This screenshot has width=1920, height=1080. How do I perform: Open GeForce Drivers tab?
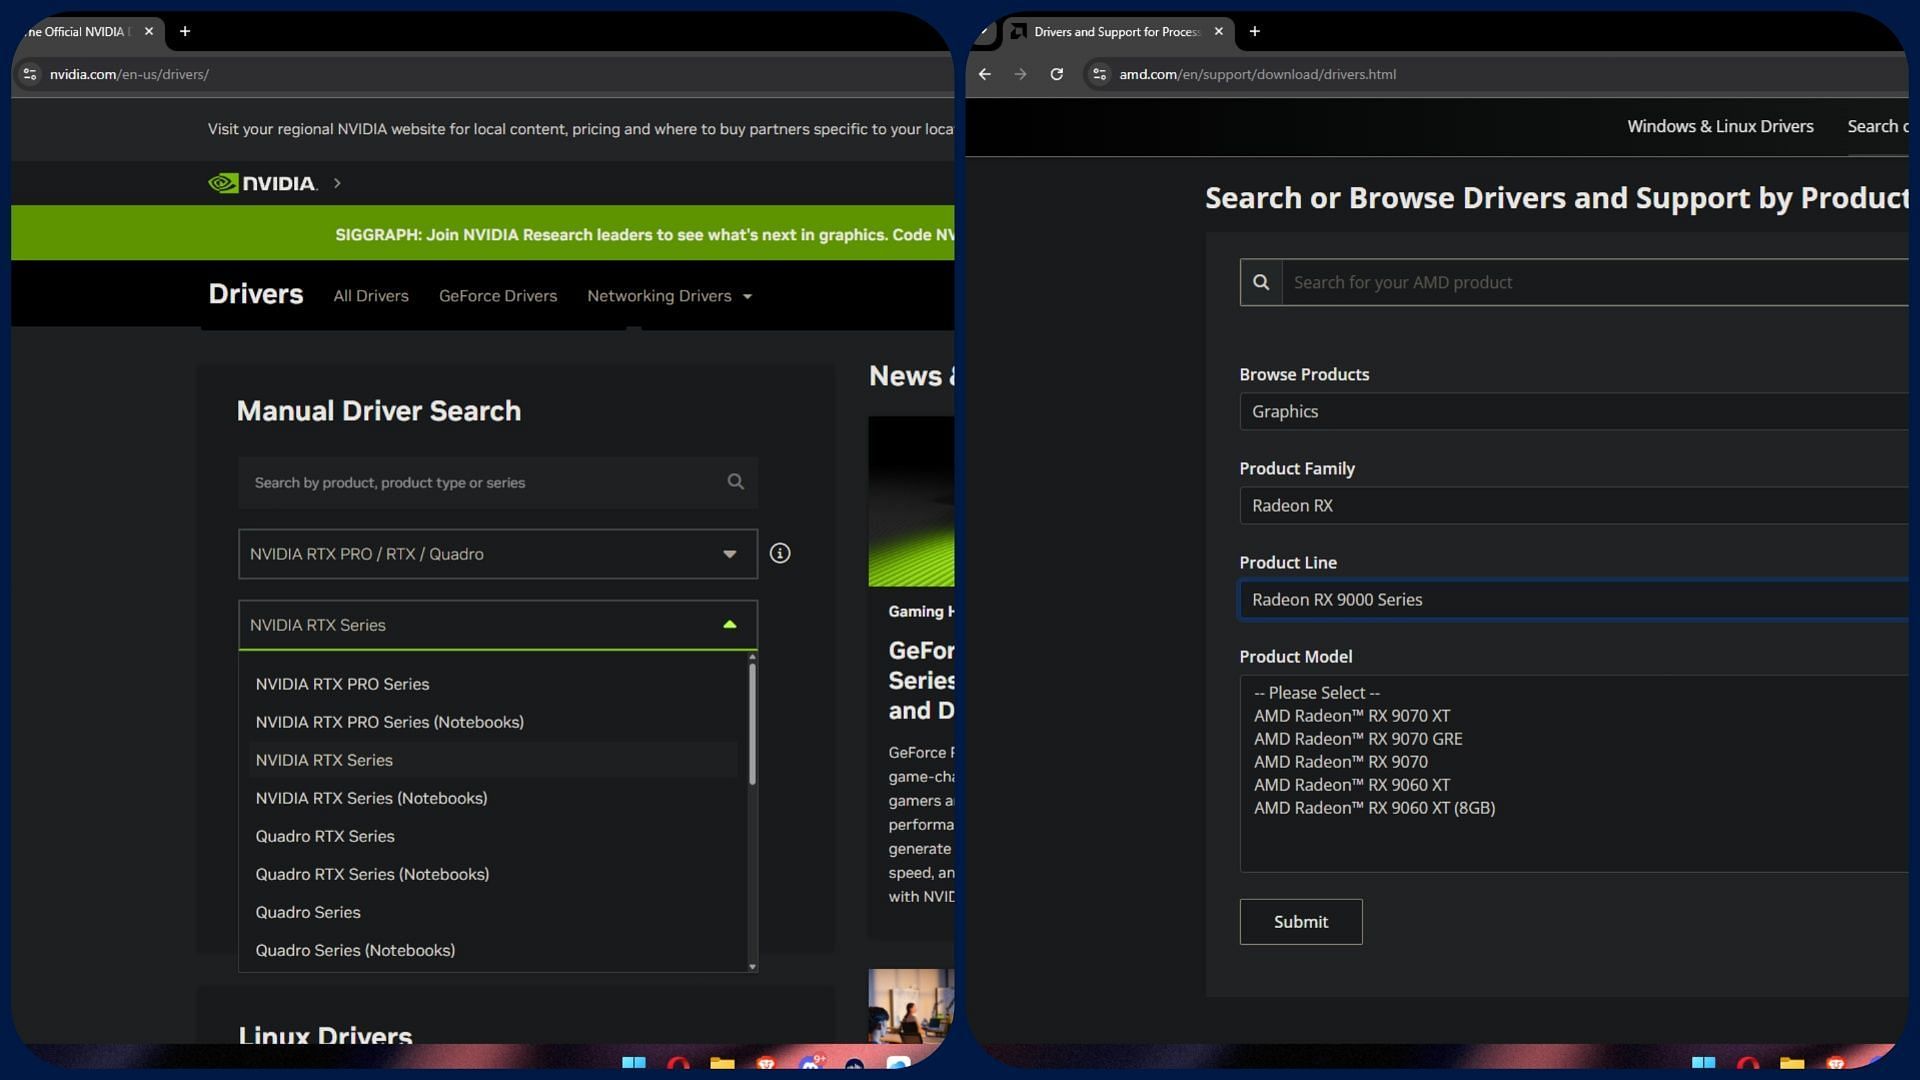[497, 296]
